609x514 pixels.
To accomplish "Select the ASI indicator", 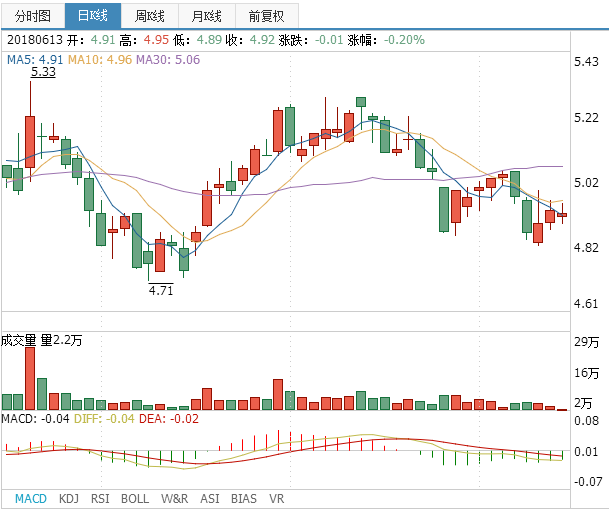I will click(210, 498).
